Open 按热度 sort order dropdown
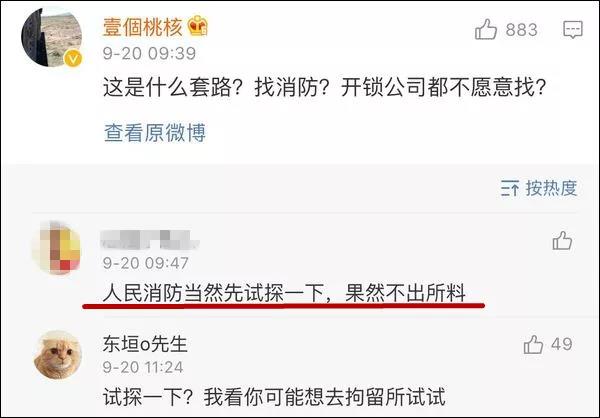This screenshot has height=418, width=600. tap(539, 188)
